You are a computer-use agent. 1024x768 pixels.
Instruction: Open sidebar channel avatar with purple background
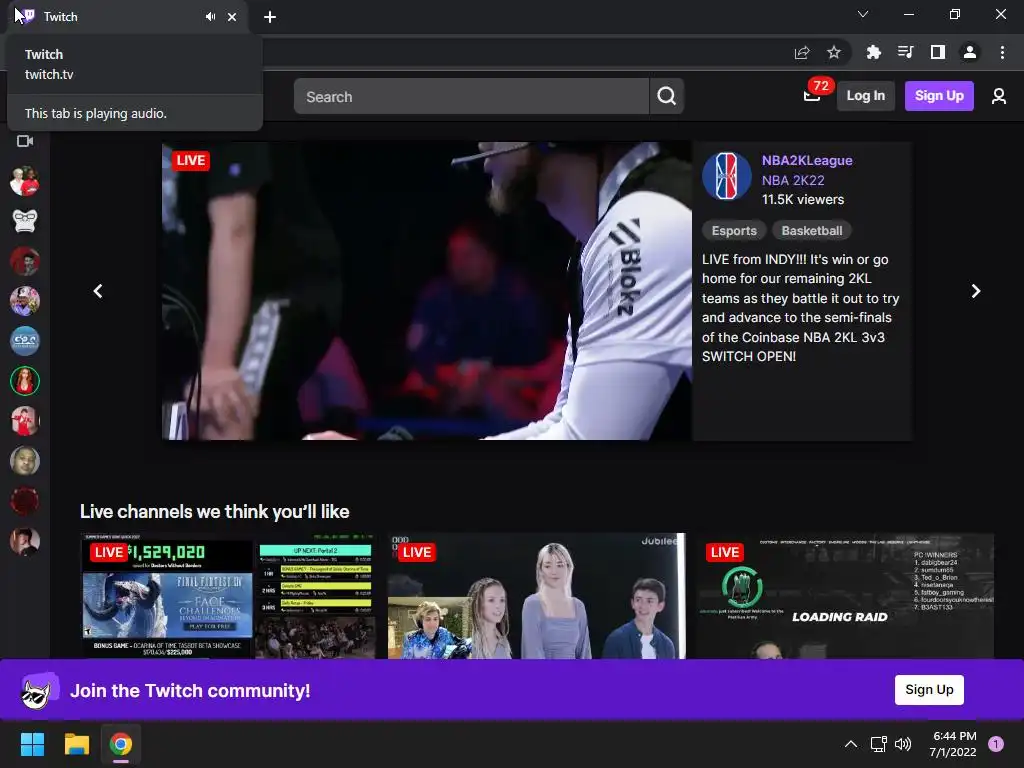point(25,301)
